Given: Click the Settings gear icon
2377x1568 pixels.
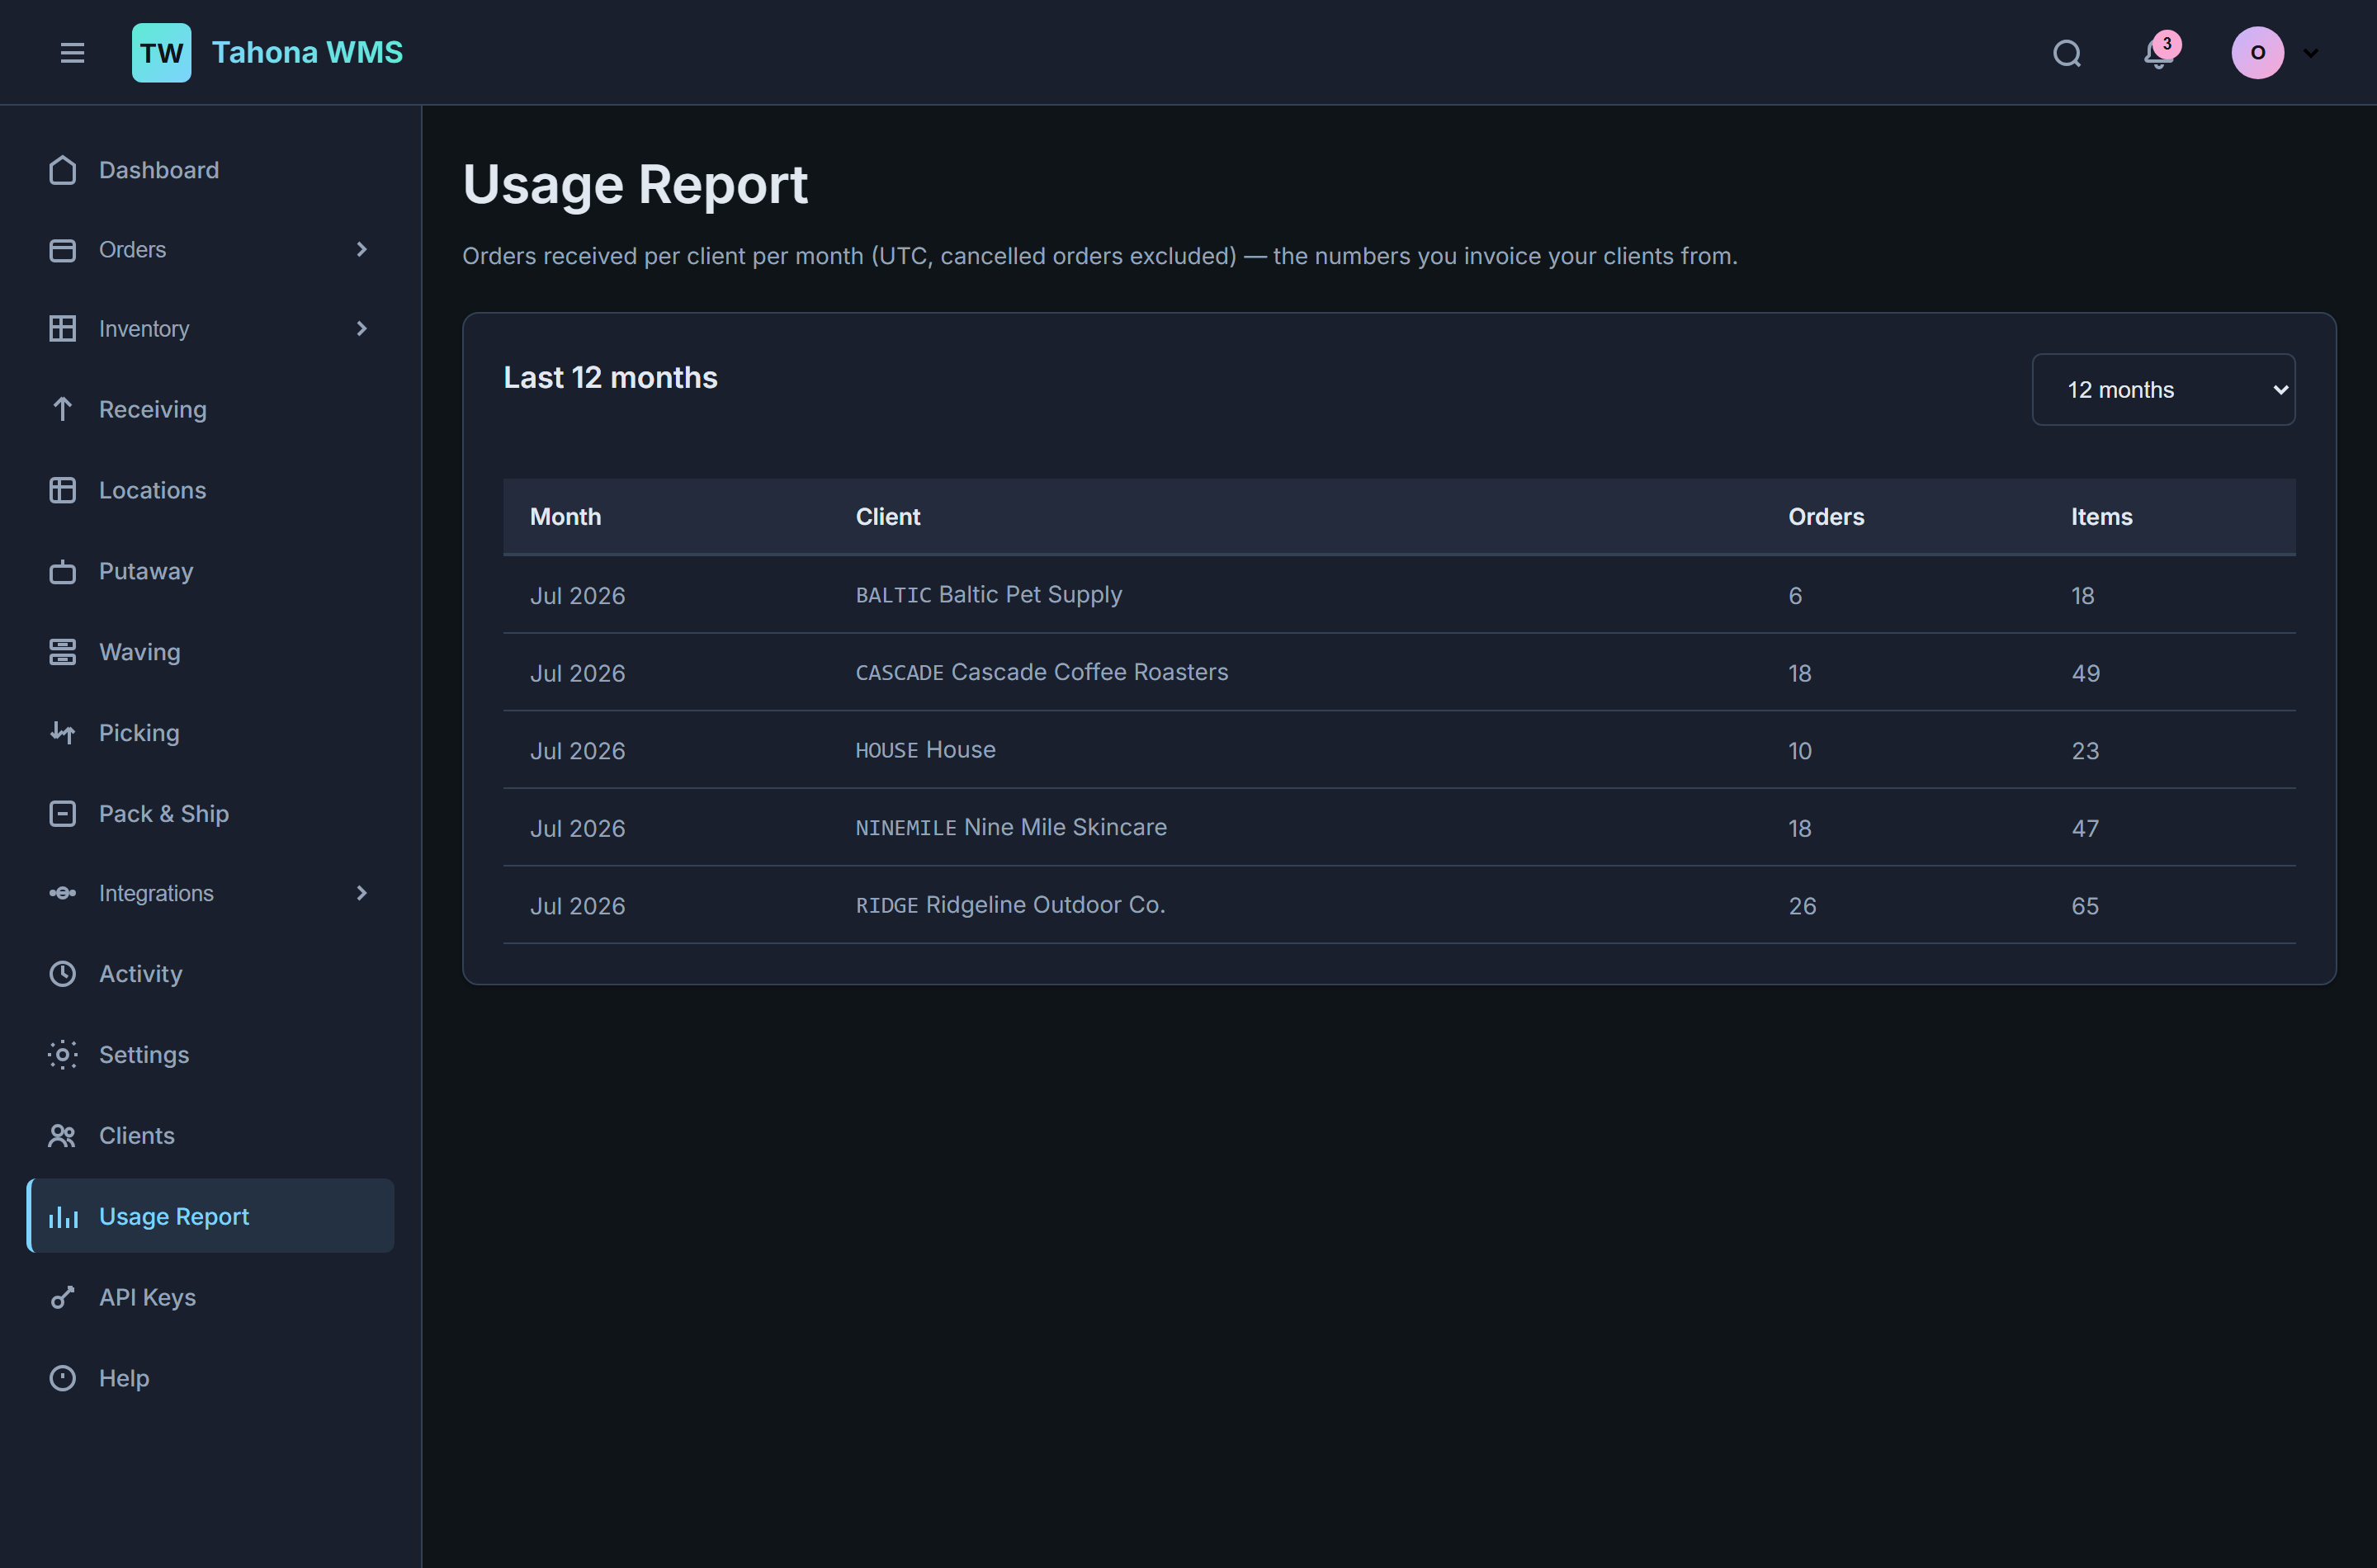Looking at the screenshot, I should coord(63,1055).
